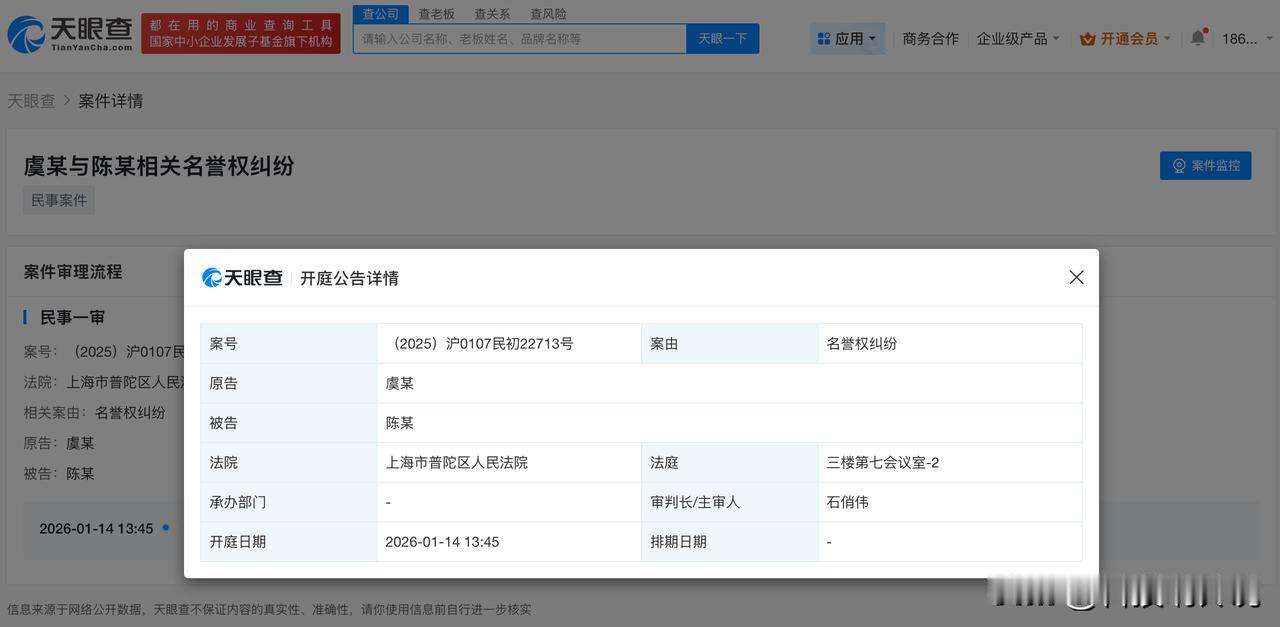Viewport: 1280px width, 627px height.
Task: Click the Tianyancha logo in the header
Action: tap(70, 34)
